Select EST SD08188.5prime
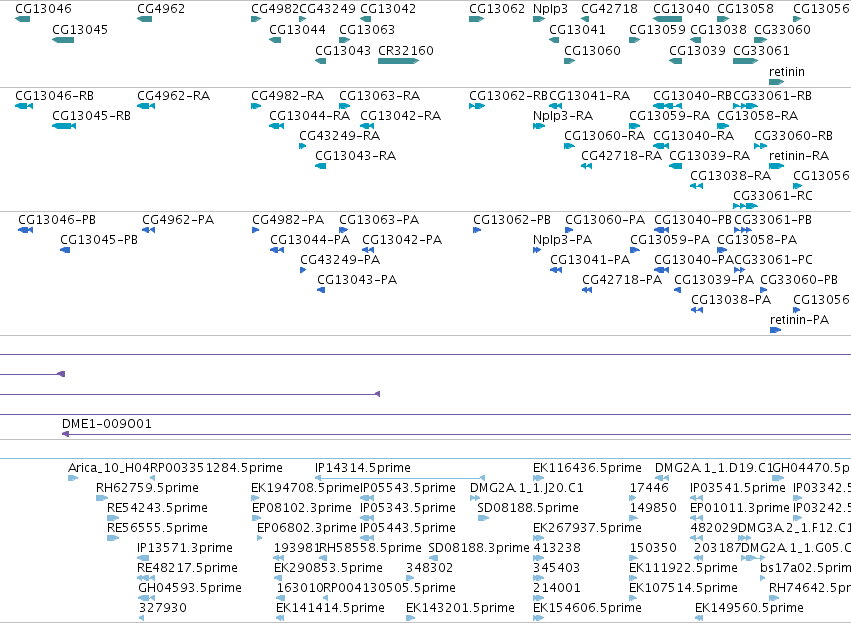Screen dimensions: 851x623 (x=528, y=508)
